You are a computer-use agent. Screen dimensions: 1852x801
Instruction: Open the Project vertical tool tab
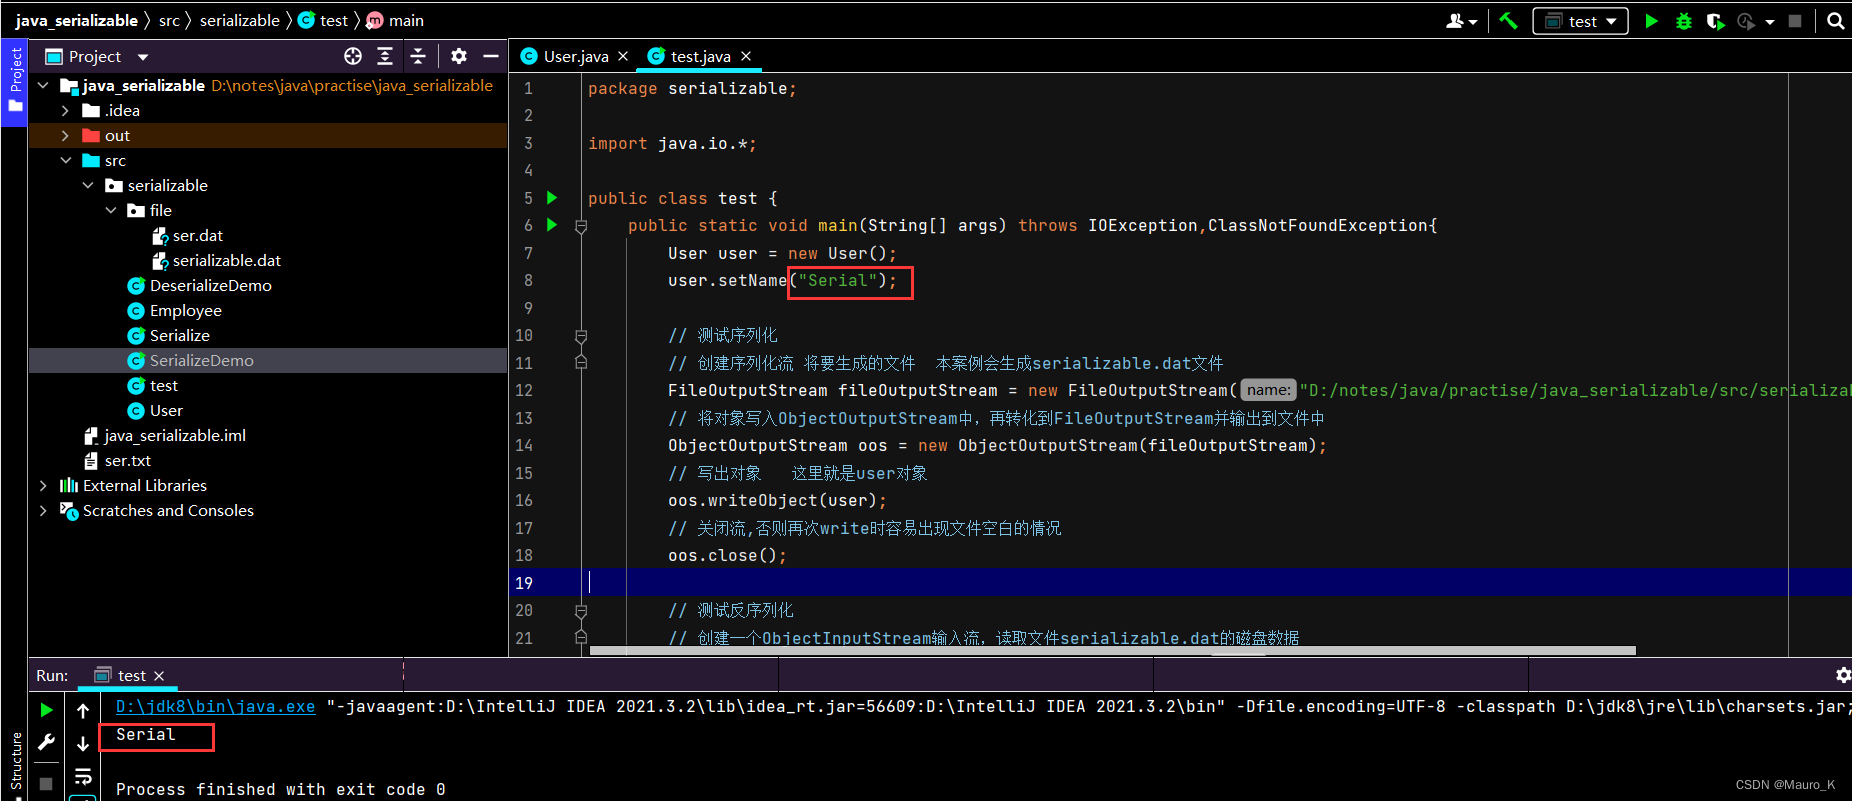[14, 82]
